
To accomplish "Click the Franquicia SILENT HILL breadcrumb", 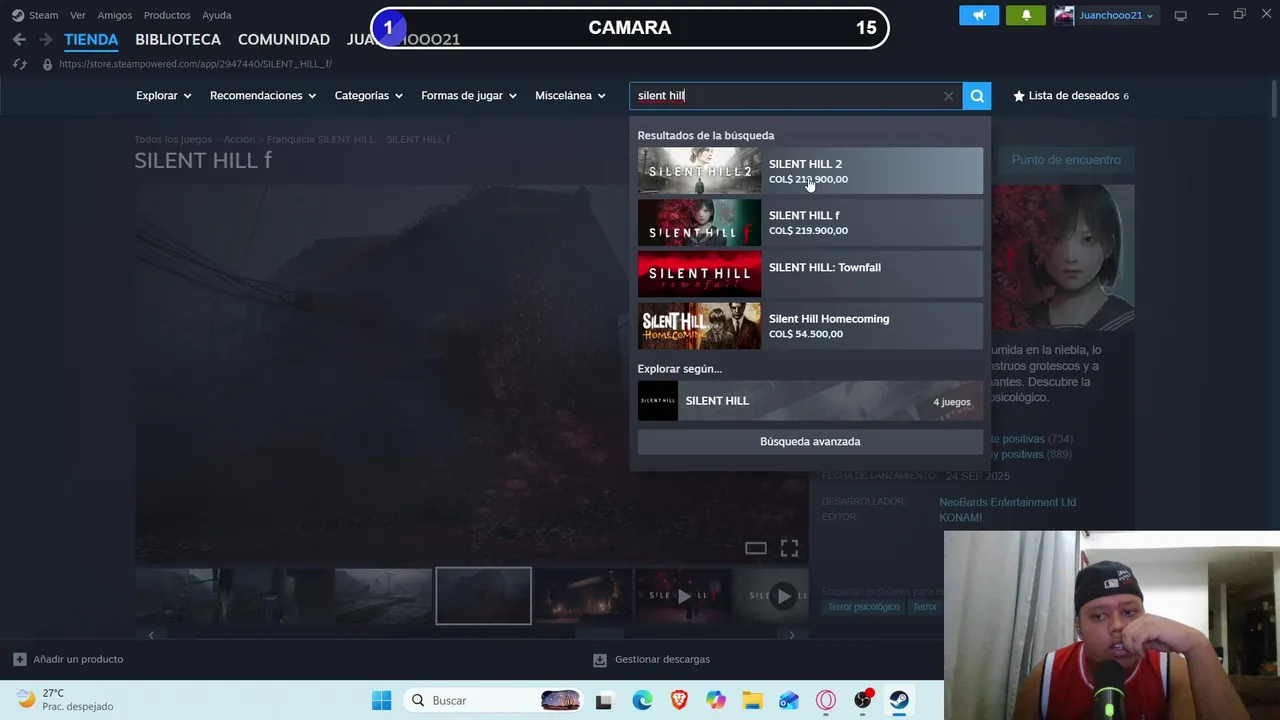I will point(321,139).
